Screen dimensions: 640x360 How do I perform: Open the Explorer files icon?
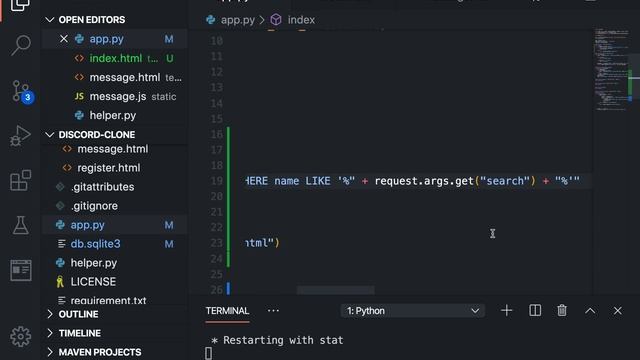(x=20, y=5)
